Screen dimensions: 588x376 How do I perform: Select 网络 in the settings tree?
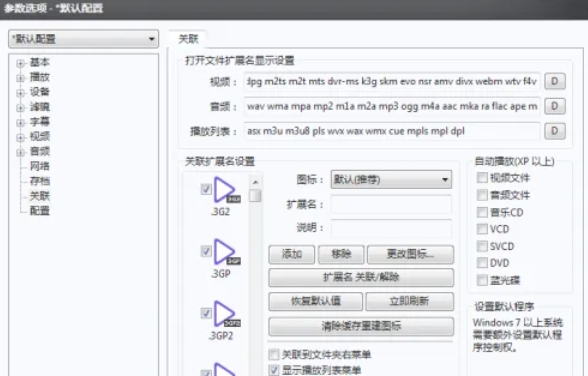(40, 166)
